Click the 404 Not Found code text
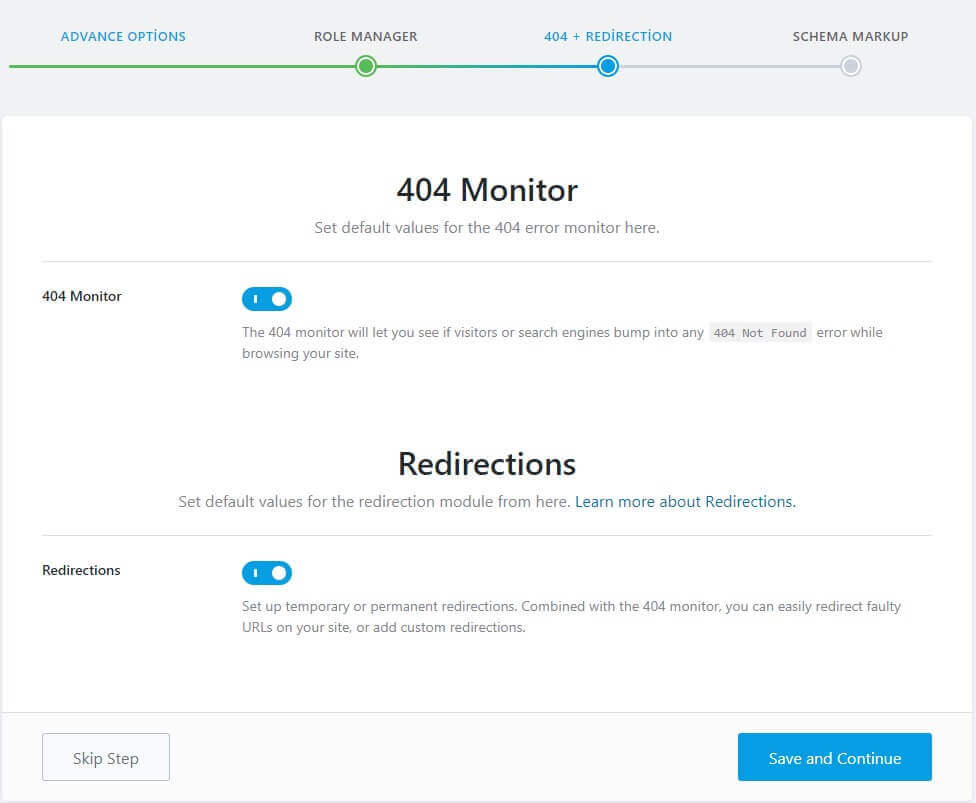 (x=760, y=333)
